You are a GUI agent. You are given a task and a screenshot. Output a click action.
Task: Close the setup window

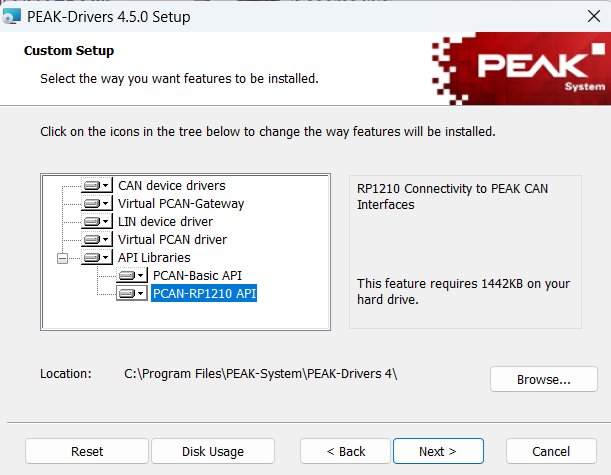[x=594, y=16]
